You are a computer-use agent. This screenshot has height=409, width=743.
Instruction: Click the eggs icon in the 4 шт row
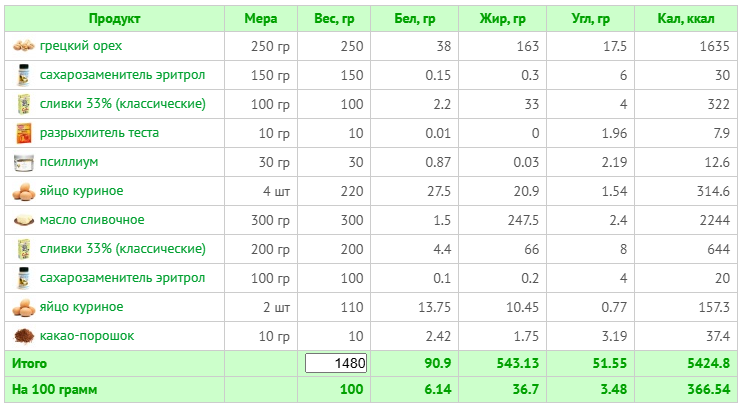click(x=24, y=191)
